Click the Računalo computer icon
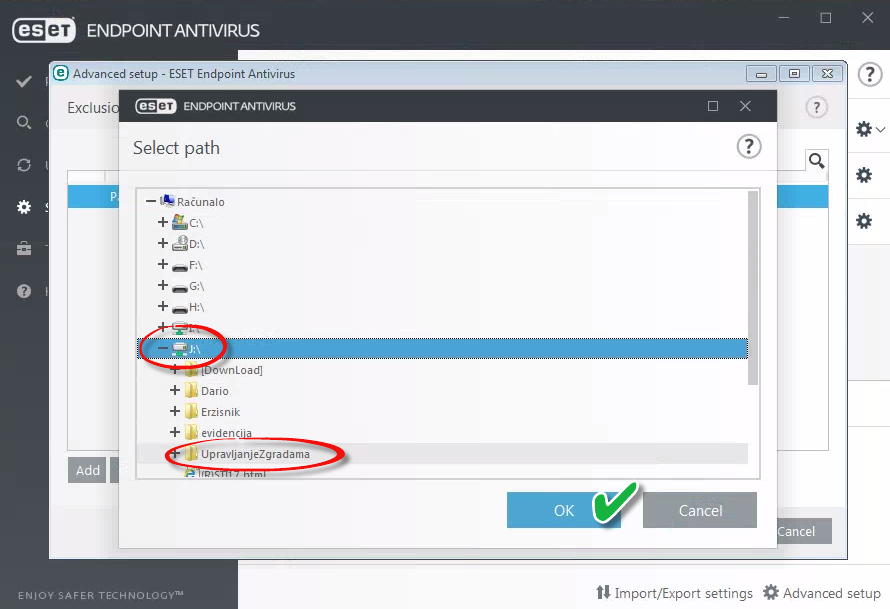 (x=167, y=201)
